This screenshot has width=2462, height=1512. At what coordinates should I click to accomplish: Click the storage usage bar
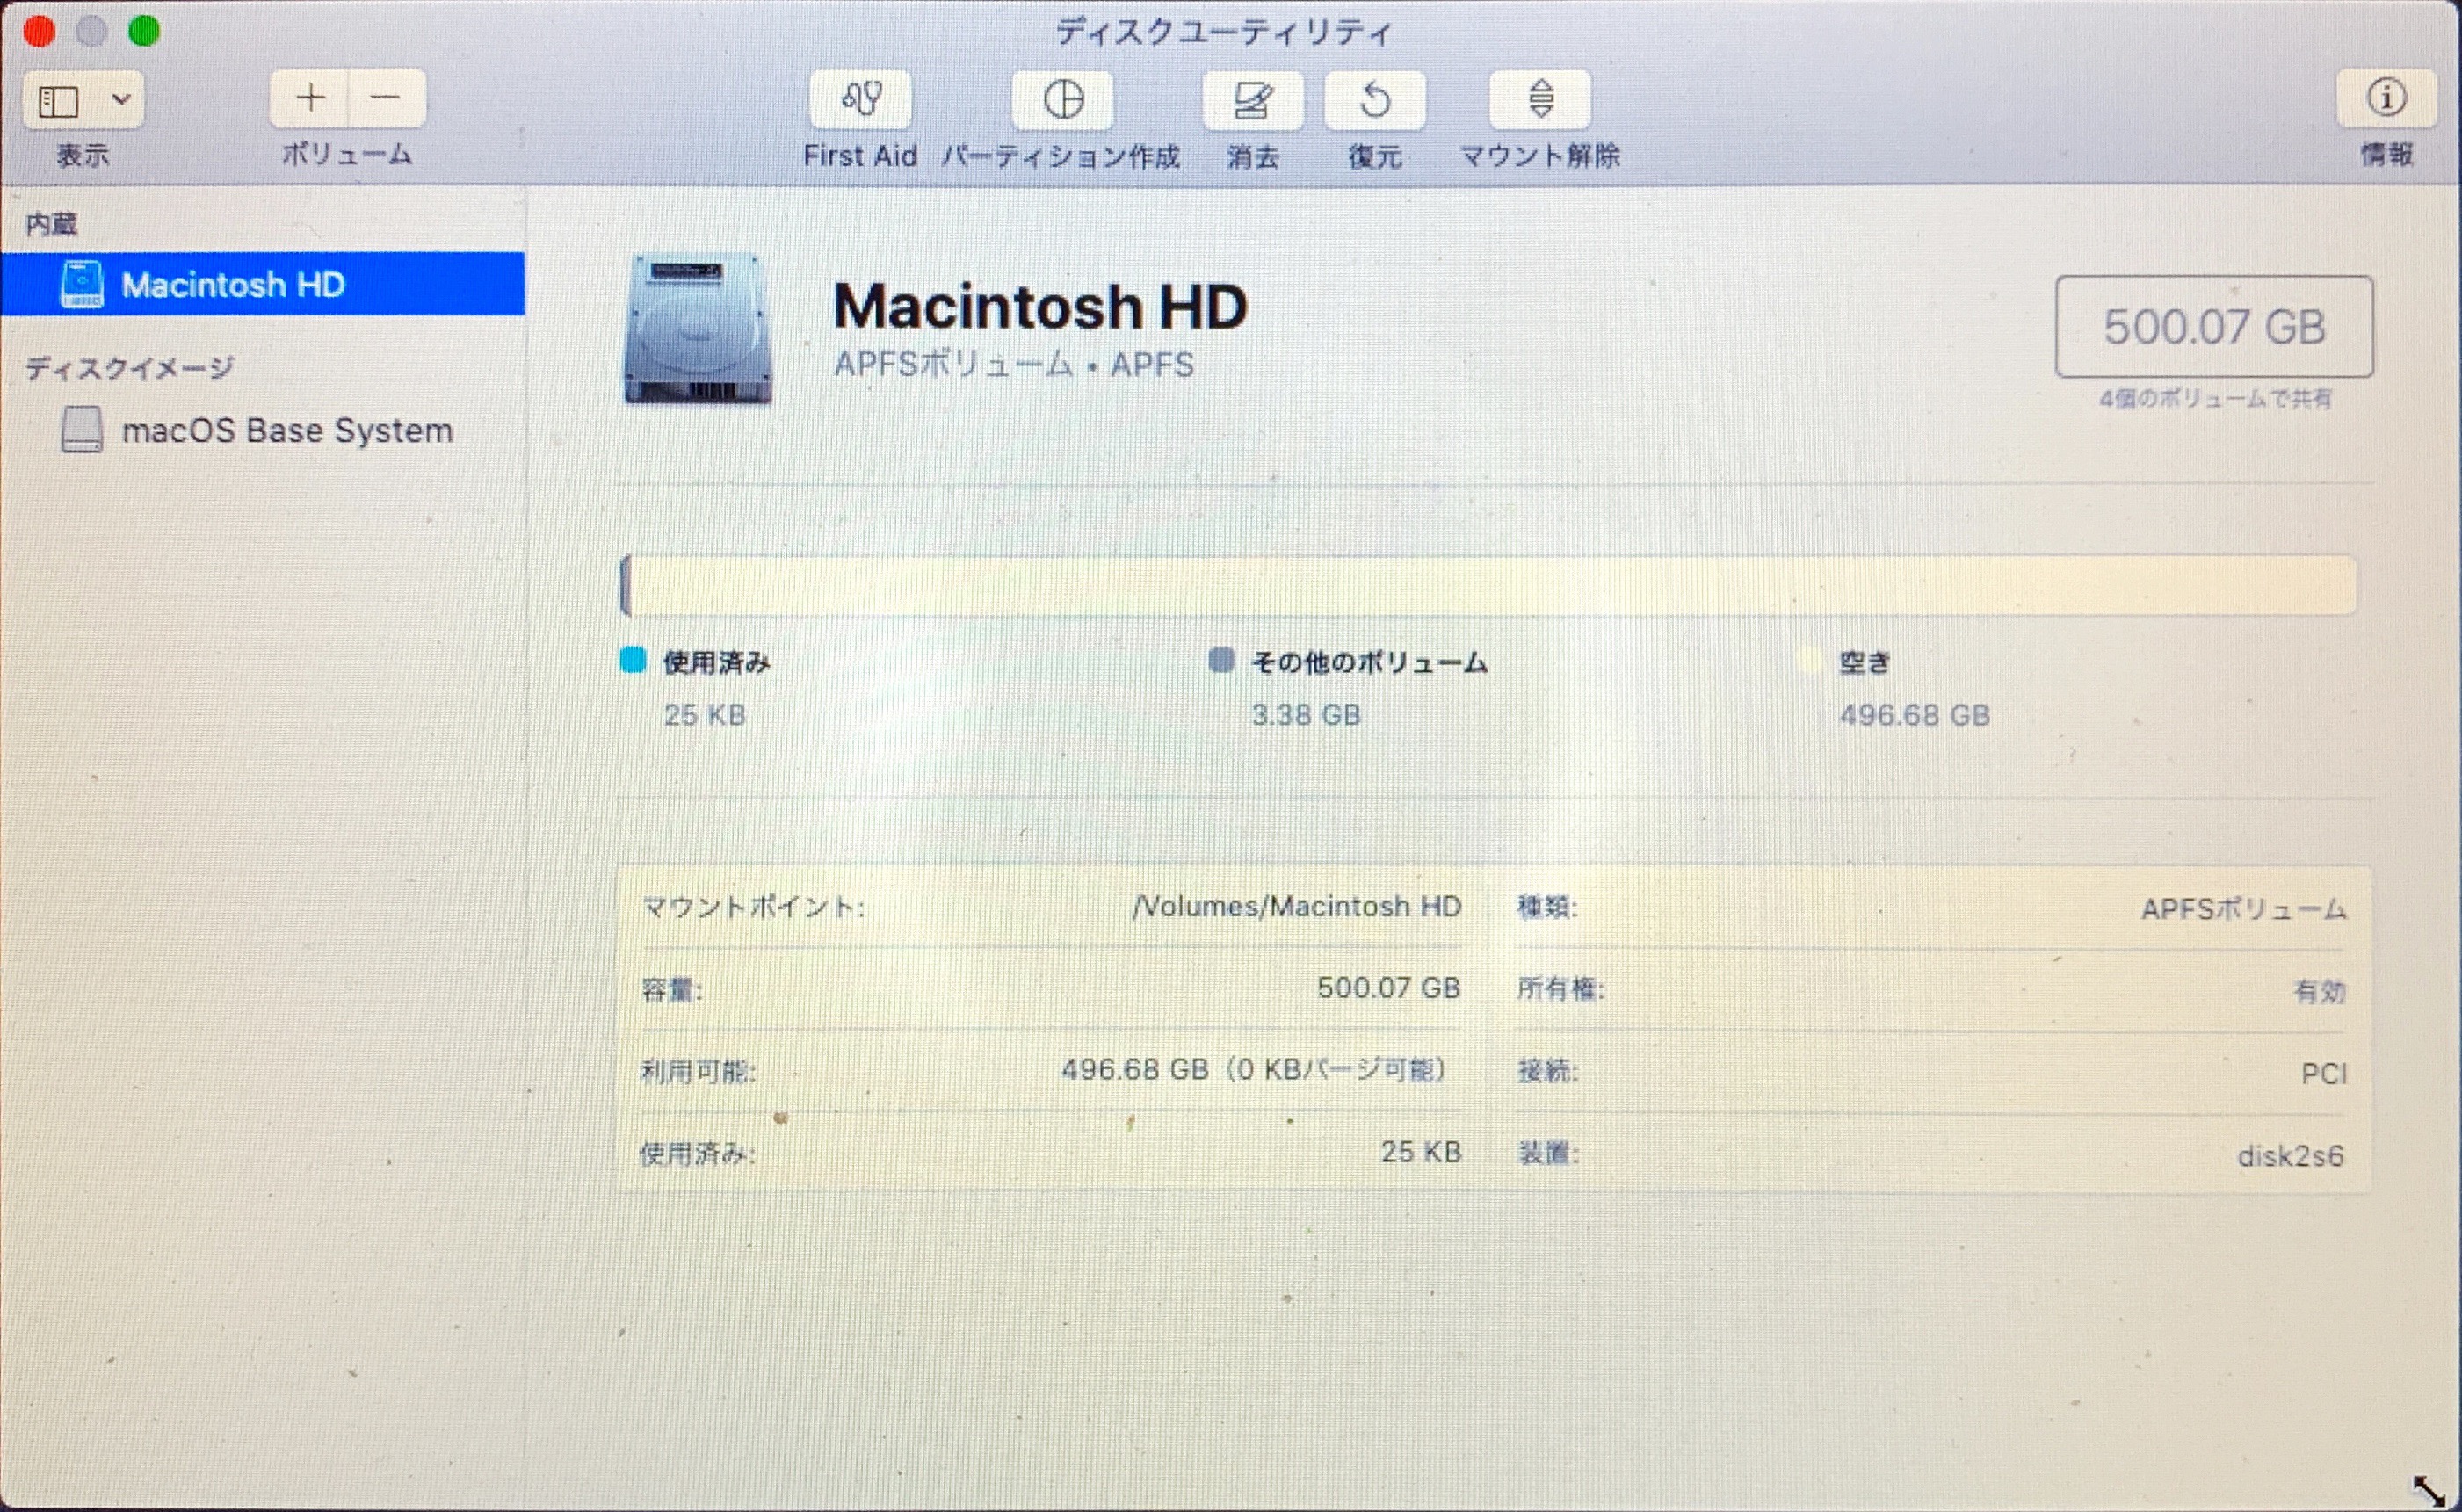[1488, 585]
